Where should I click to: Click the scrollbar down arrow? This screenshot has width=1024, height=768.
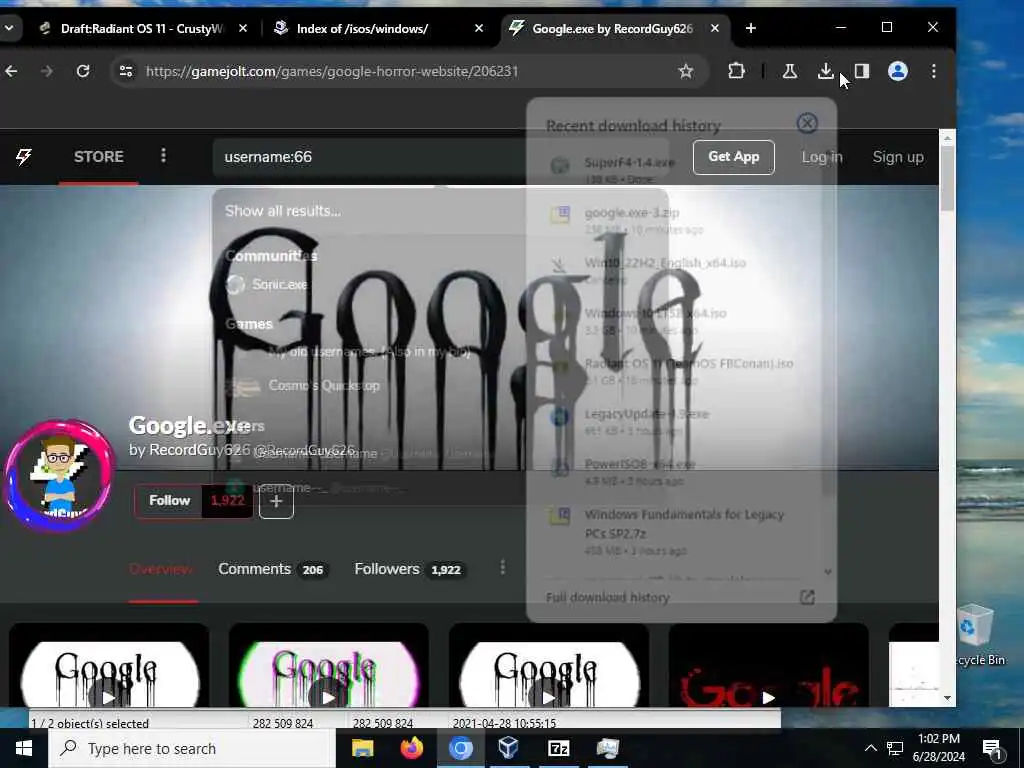point(948,698)
